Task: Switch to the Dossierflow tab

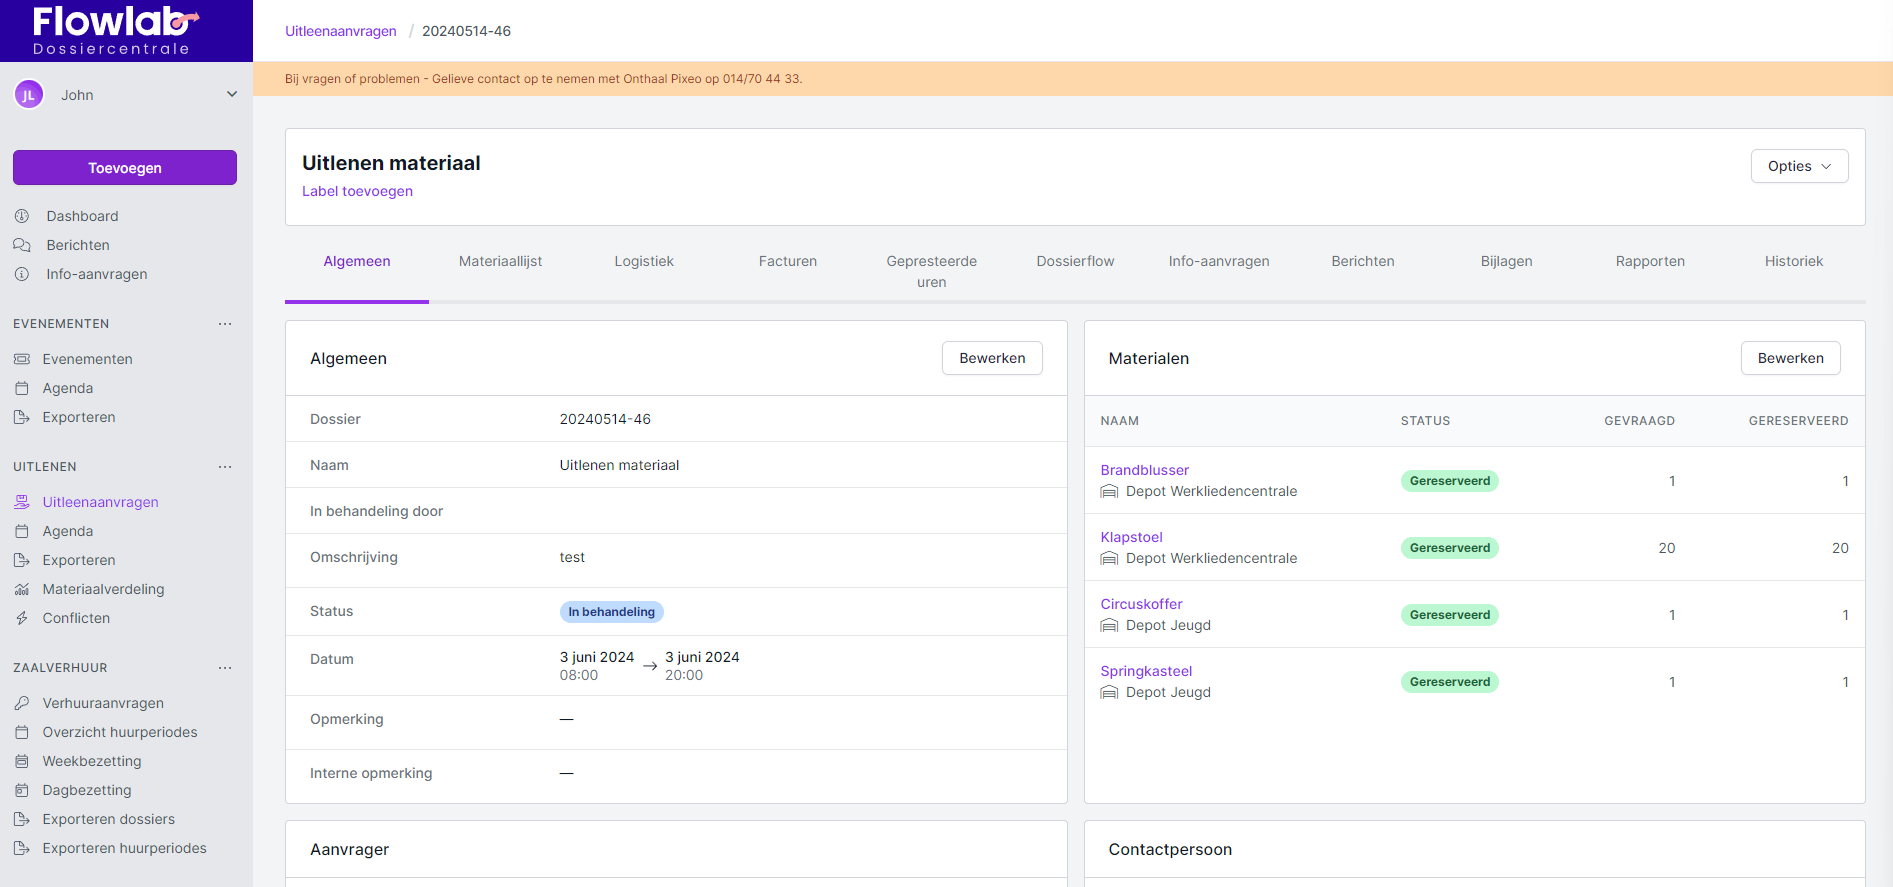Action: pos(1075,261)
